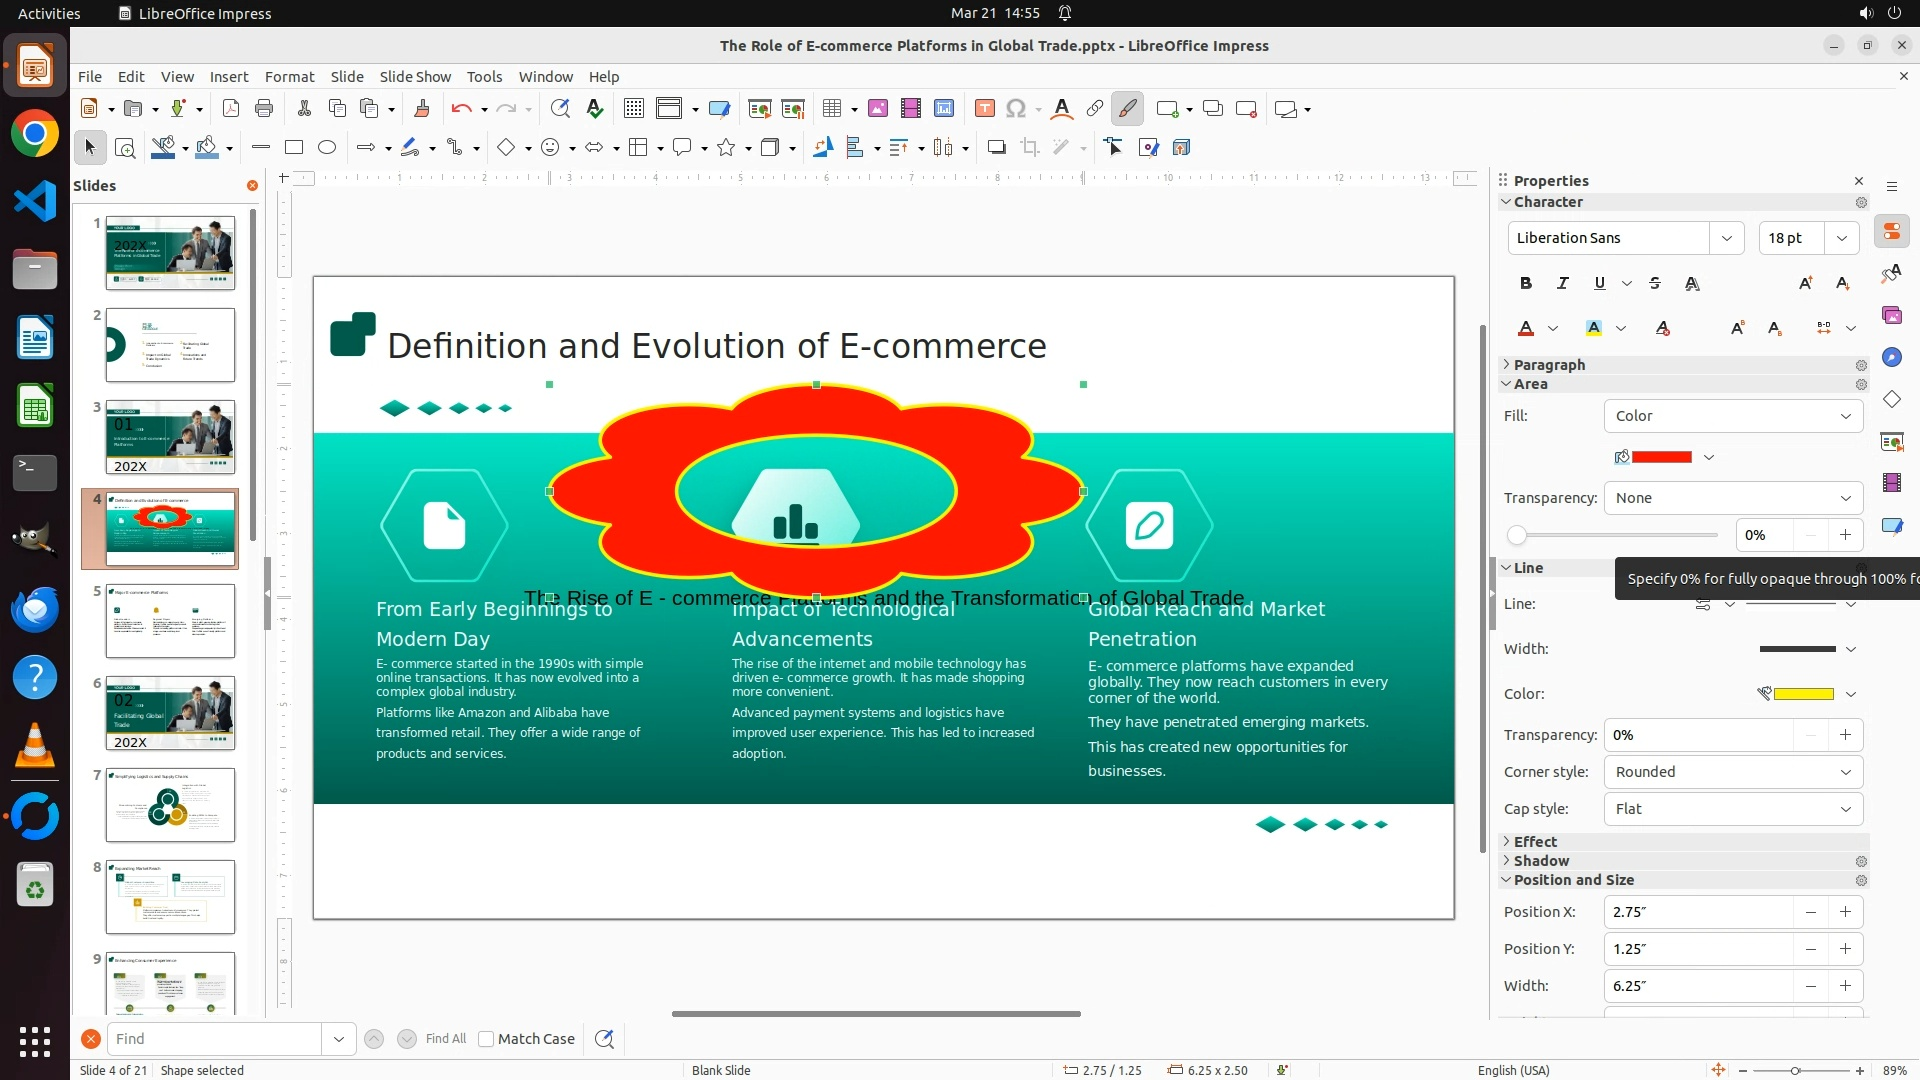
Task: Select the Rectangle drawing tool
Action: pyautogui.click(x=294, y=147)
